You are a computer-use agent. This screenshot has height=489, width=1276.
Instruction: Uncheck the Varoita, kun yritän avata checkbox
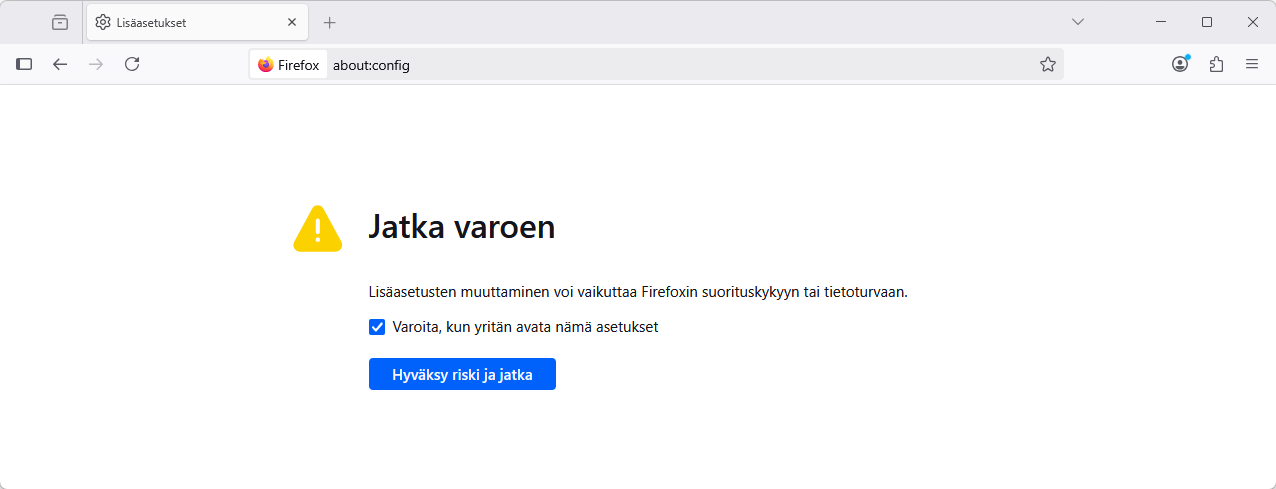click(x=377, y=327)
